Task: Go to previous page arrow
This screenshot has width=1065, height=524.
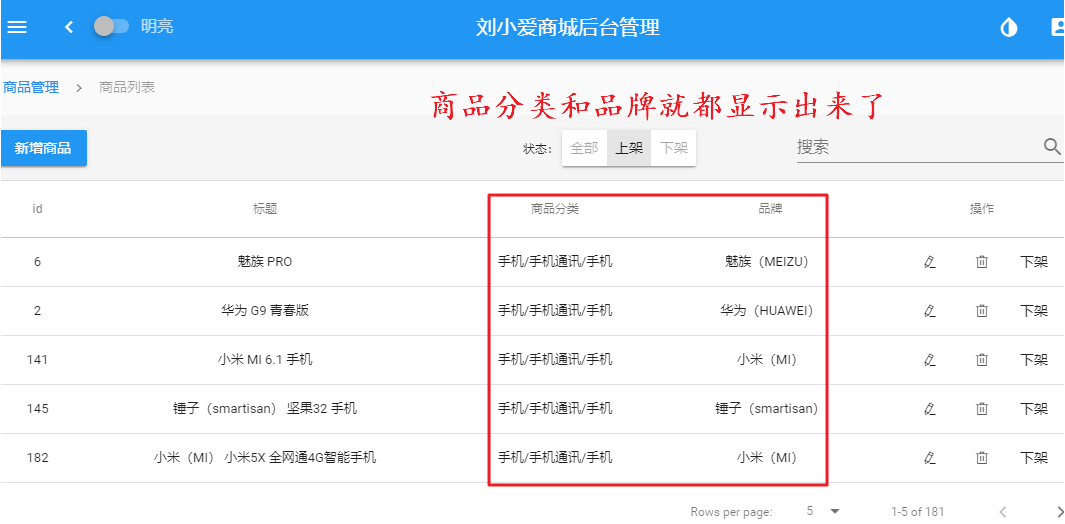Action: tap(1003, 511)
